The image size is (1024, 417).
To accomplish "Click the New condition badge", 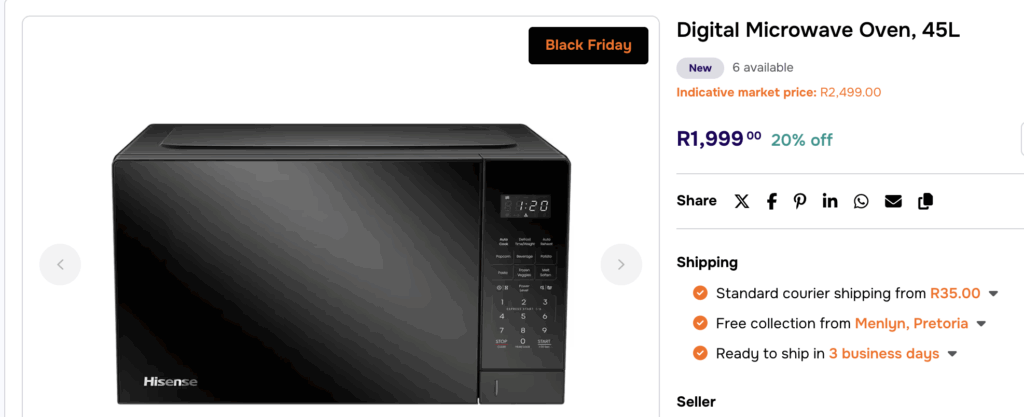I will pos(700,68).
